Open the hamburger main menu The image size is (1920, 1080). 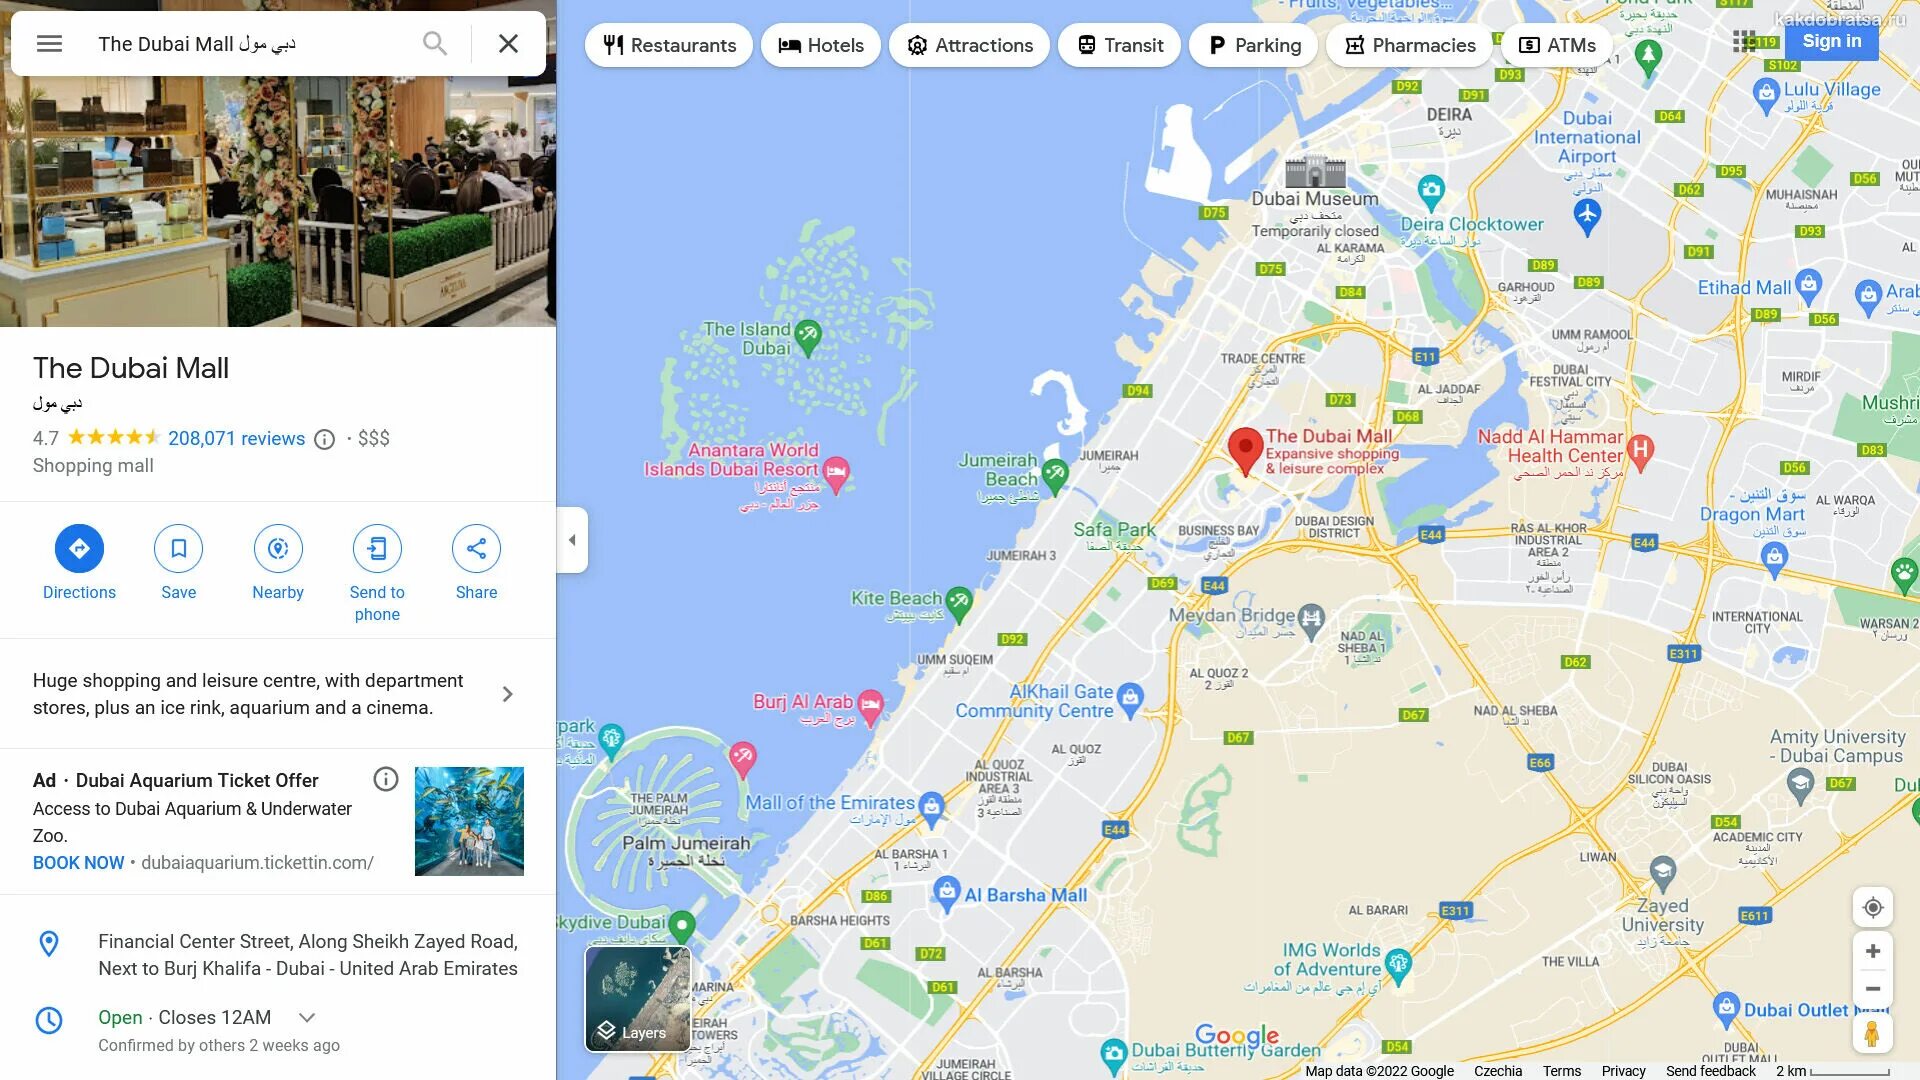click(x=49, y=43)
